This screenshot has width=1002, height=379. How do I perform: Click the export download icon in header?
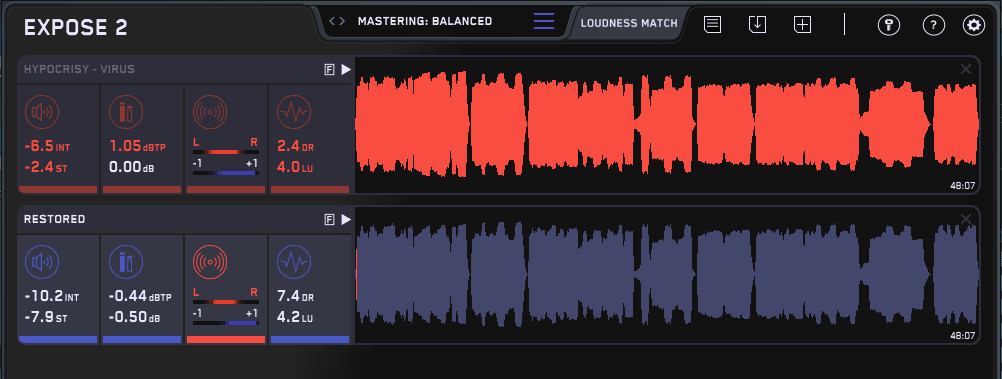point(757,25)
